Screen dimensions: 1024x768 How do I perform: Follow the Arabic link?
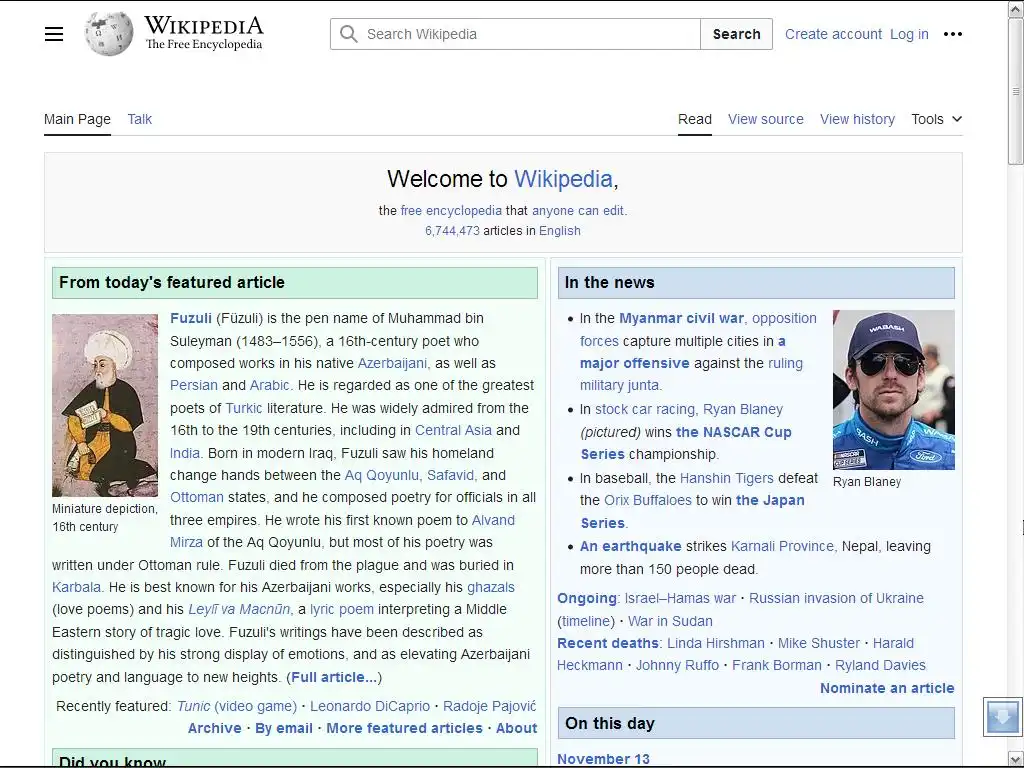click(x=269, y=385)
